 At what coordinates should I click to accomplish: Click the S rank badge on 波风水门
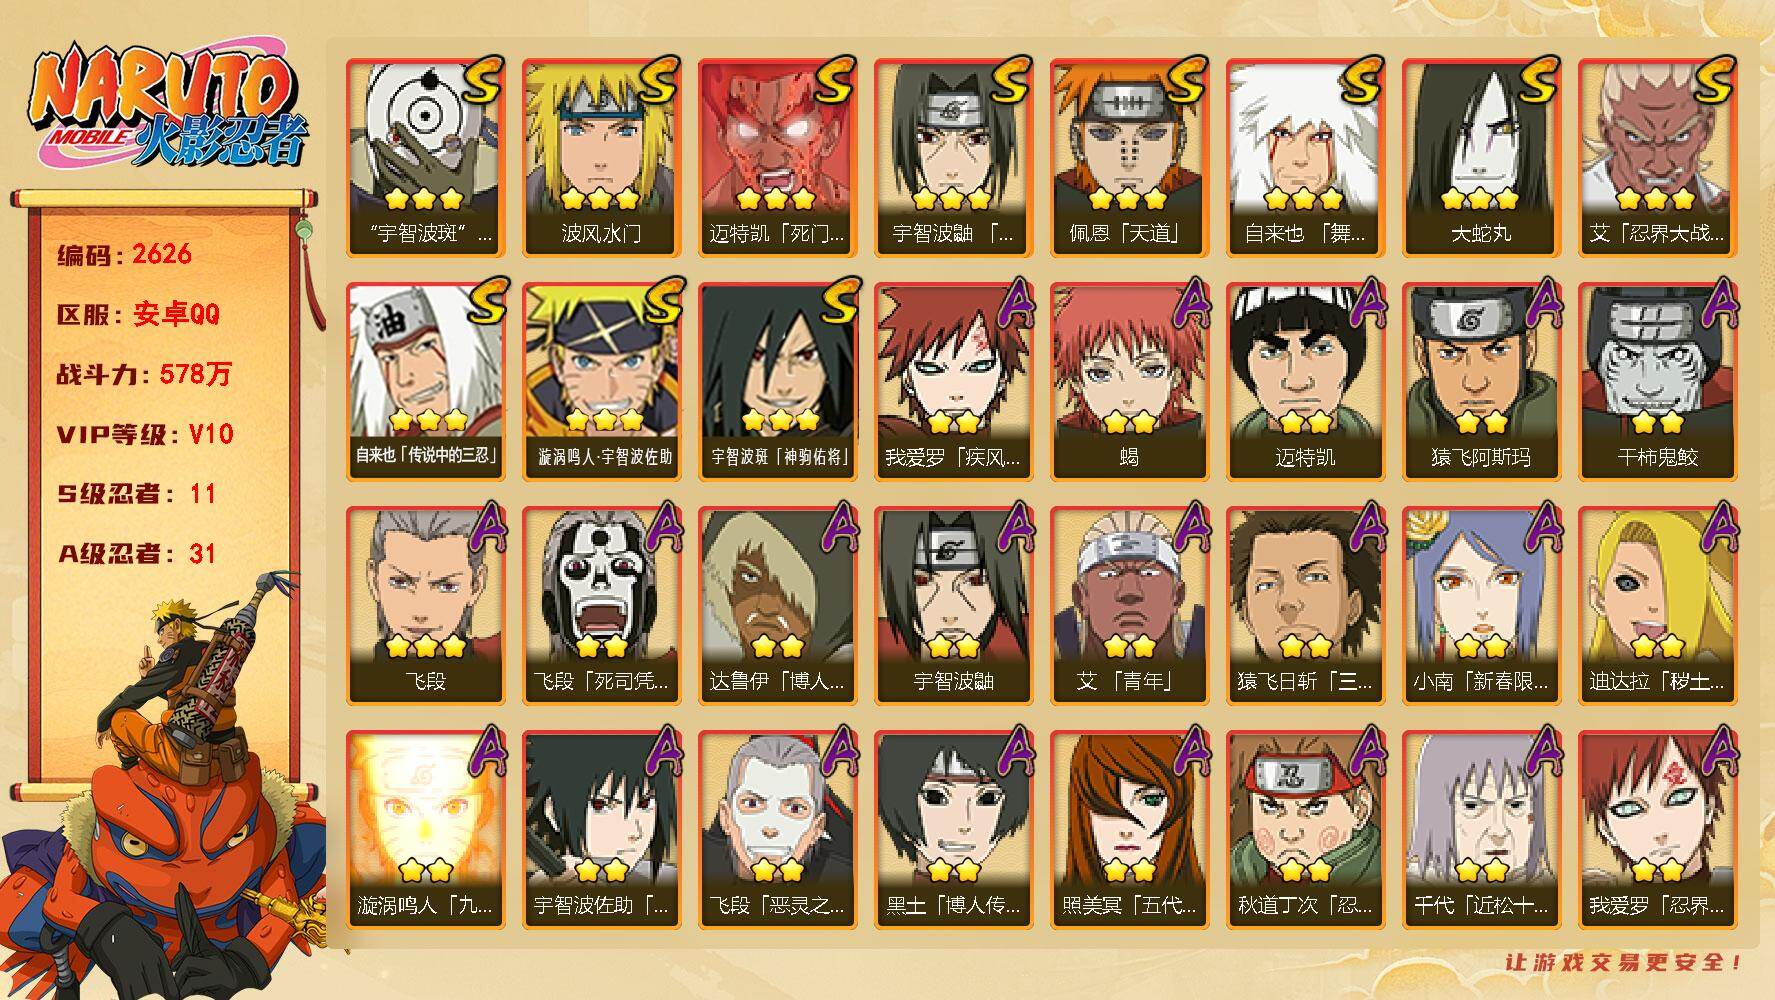pyautogui.click(x=658, y=80)
